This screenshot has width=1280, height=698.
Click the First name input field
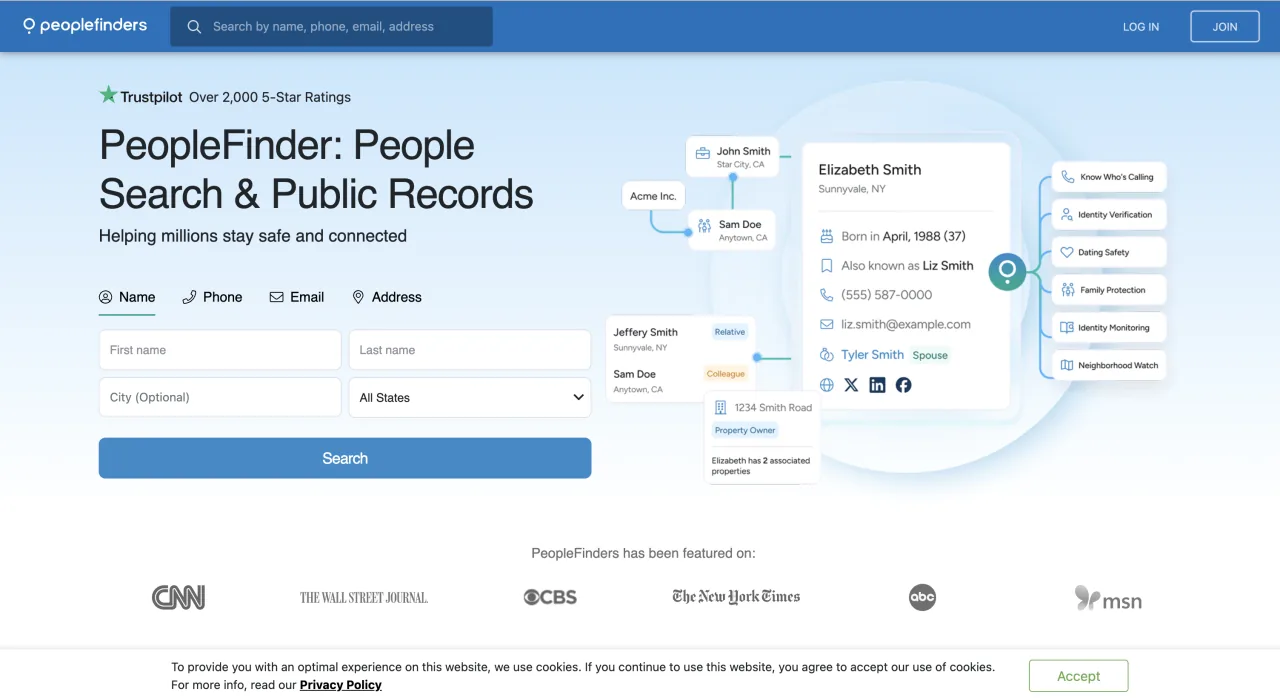[x=220, y=350]
